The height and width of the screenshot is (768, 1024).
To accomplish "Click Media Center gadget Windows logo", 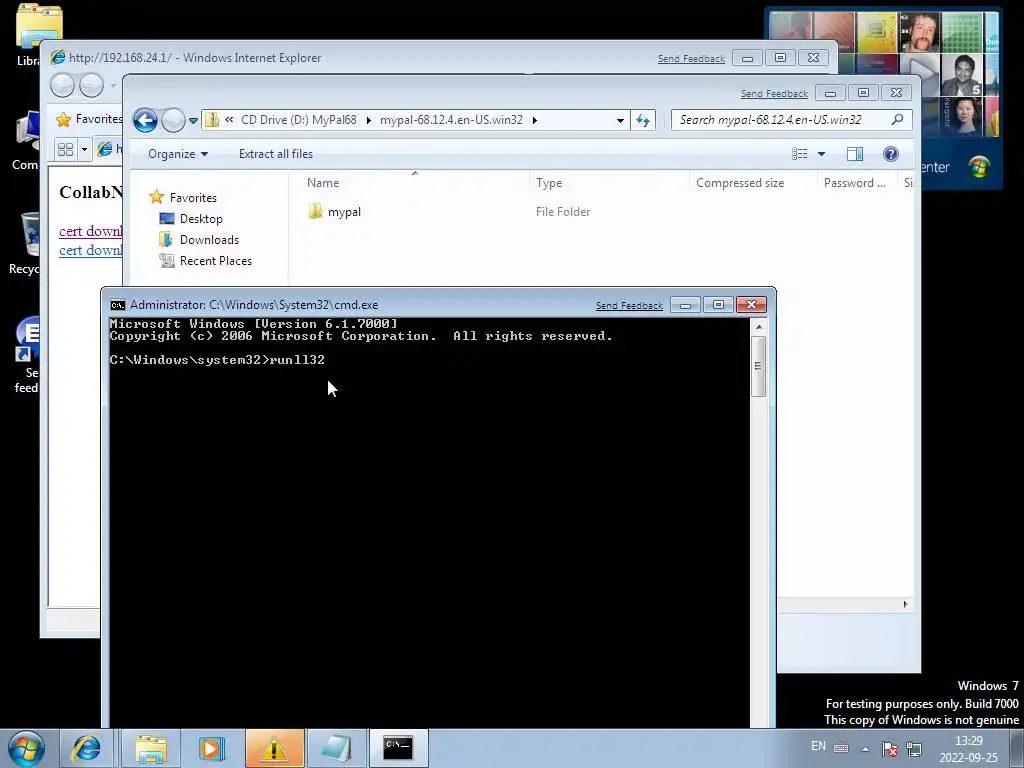I will [x=979, y=167].
